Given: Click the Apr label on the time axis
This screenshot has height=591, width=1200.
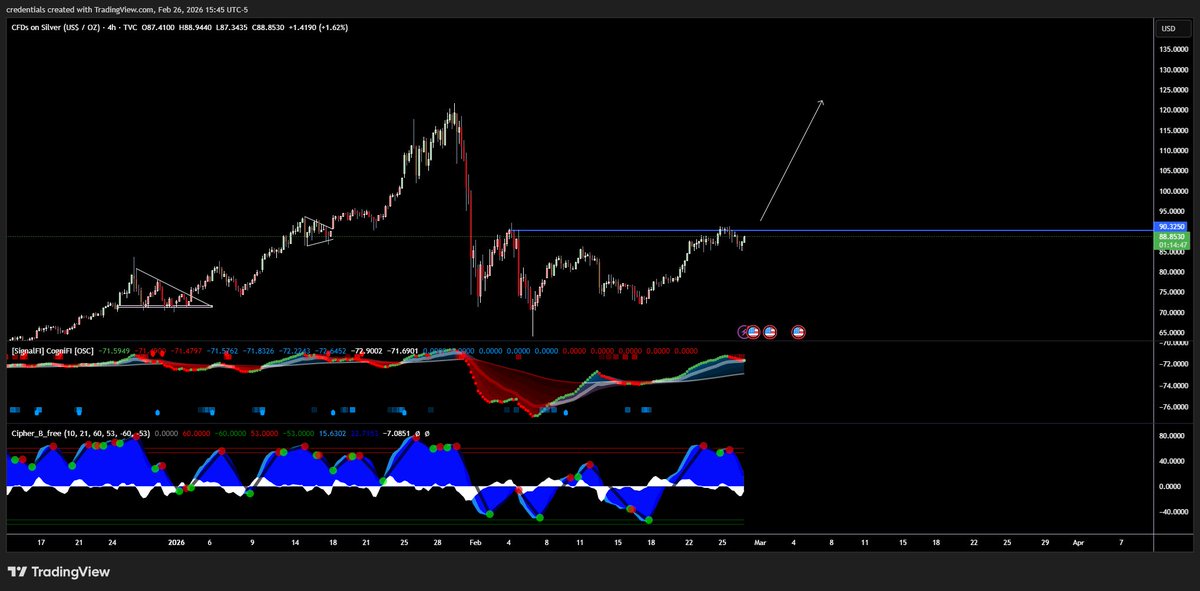Looking at the screenshot, I should pyautogui.click(x=1077, y=542).
